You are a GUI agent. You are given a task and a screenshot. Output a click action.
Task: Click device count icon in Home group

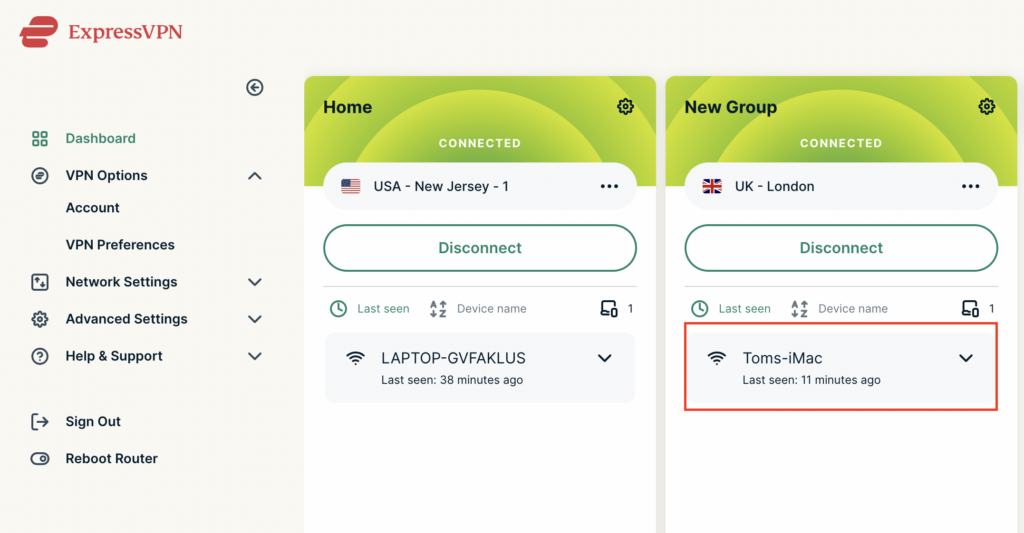point(609,308)
